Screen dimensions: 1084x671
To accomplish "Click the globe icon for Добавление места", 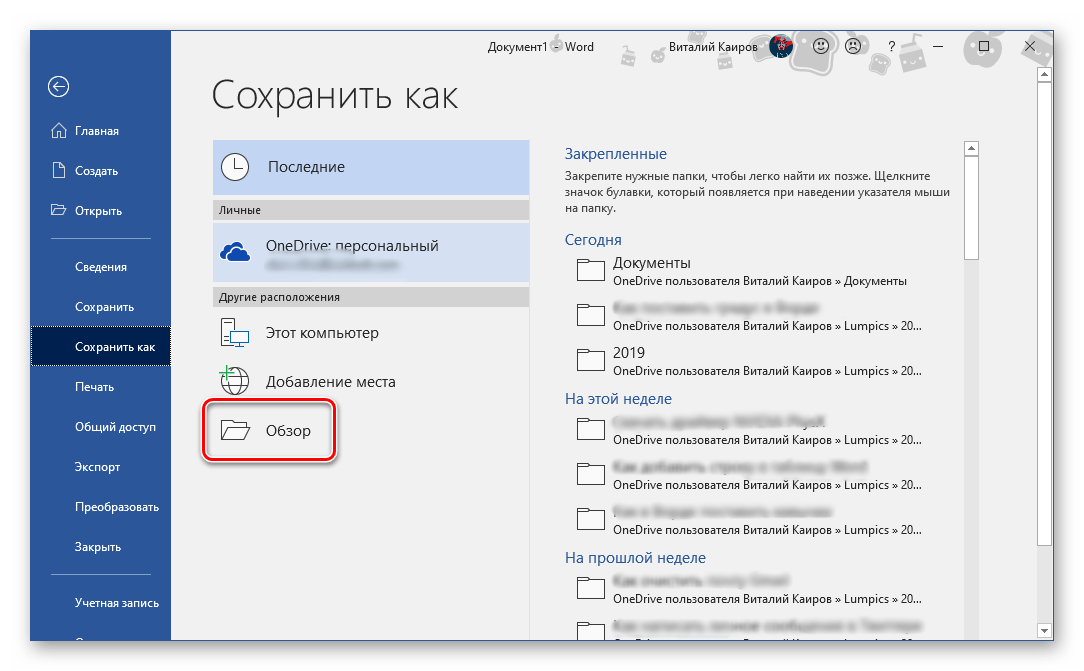I will coord(234,381).
